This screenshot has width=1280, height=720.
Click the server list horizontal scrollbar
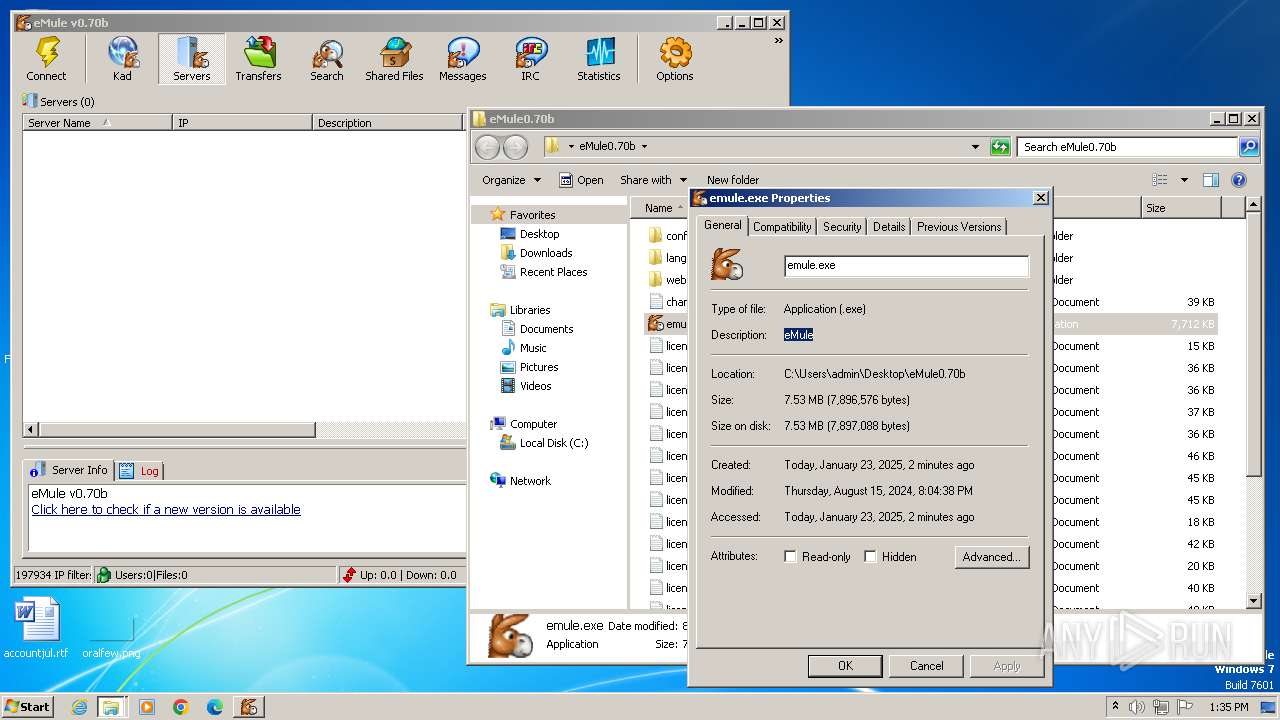(177, 430)
